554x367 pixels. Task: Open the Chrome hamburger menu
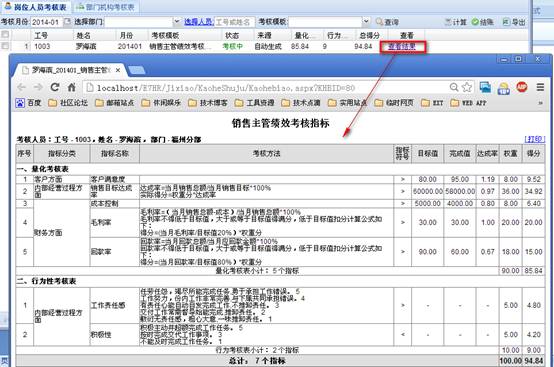pos(540,87)
